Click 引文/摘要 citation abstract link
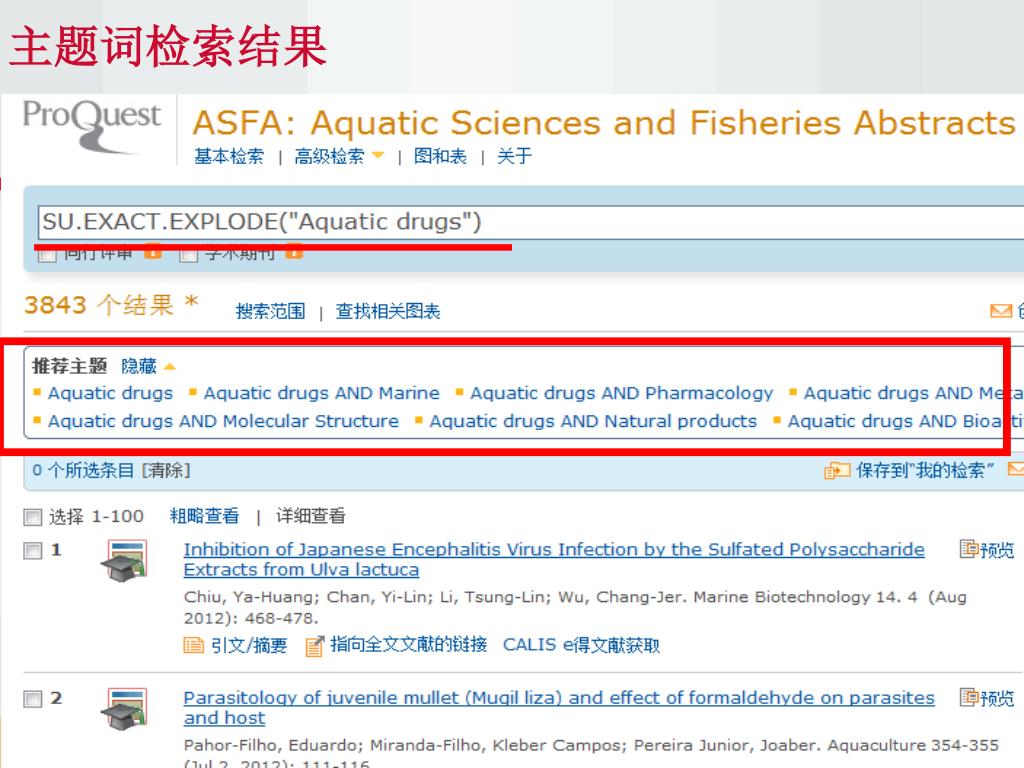 (249, 645)
